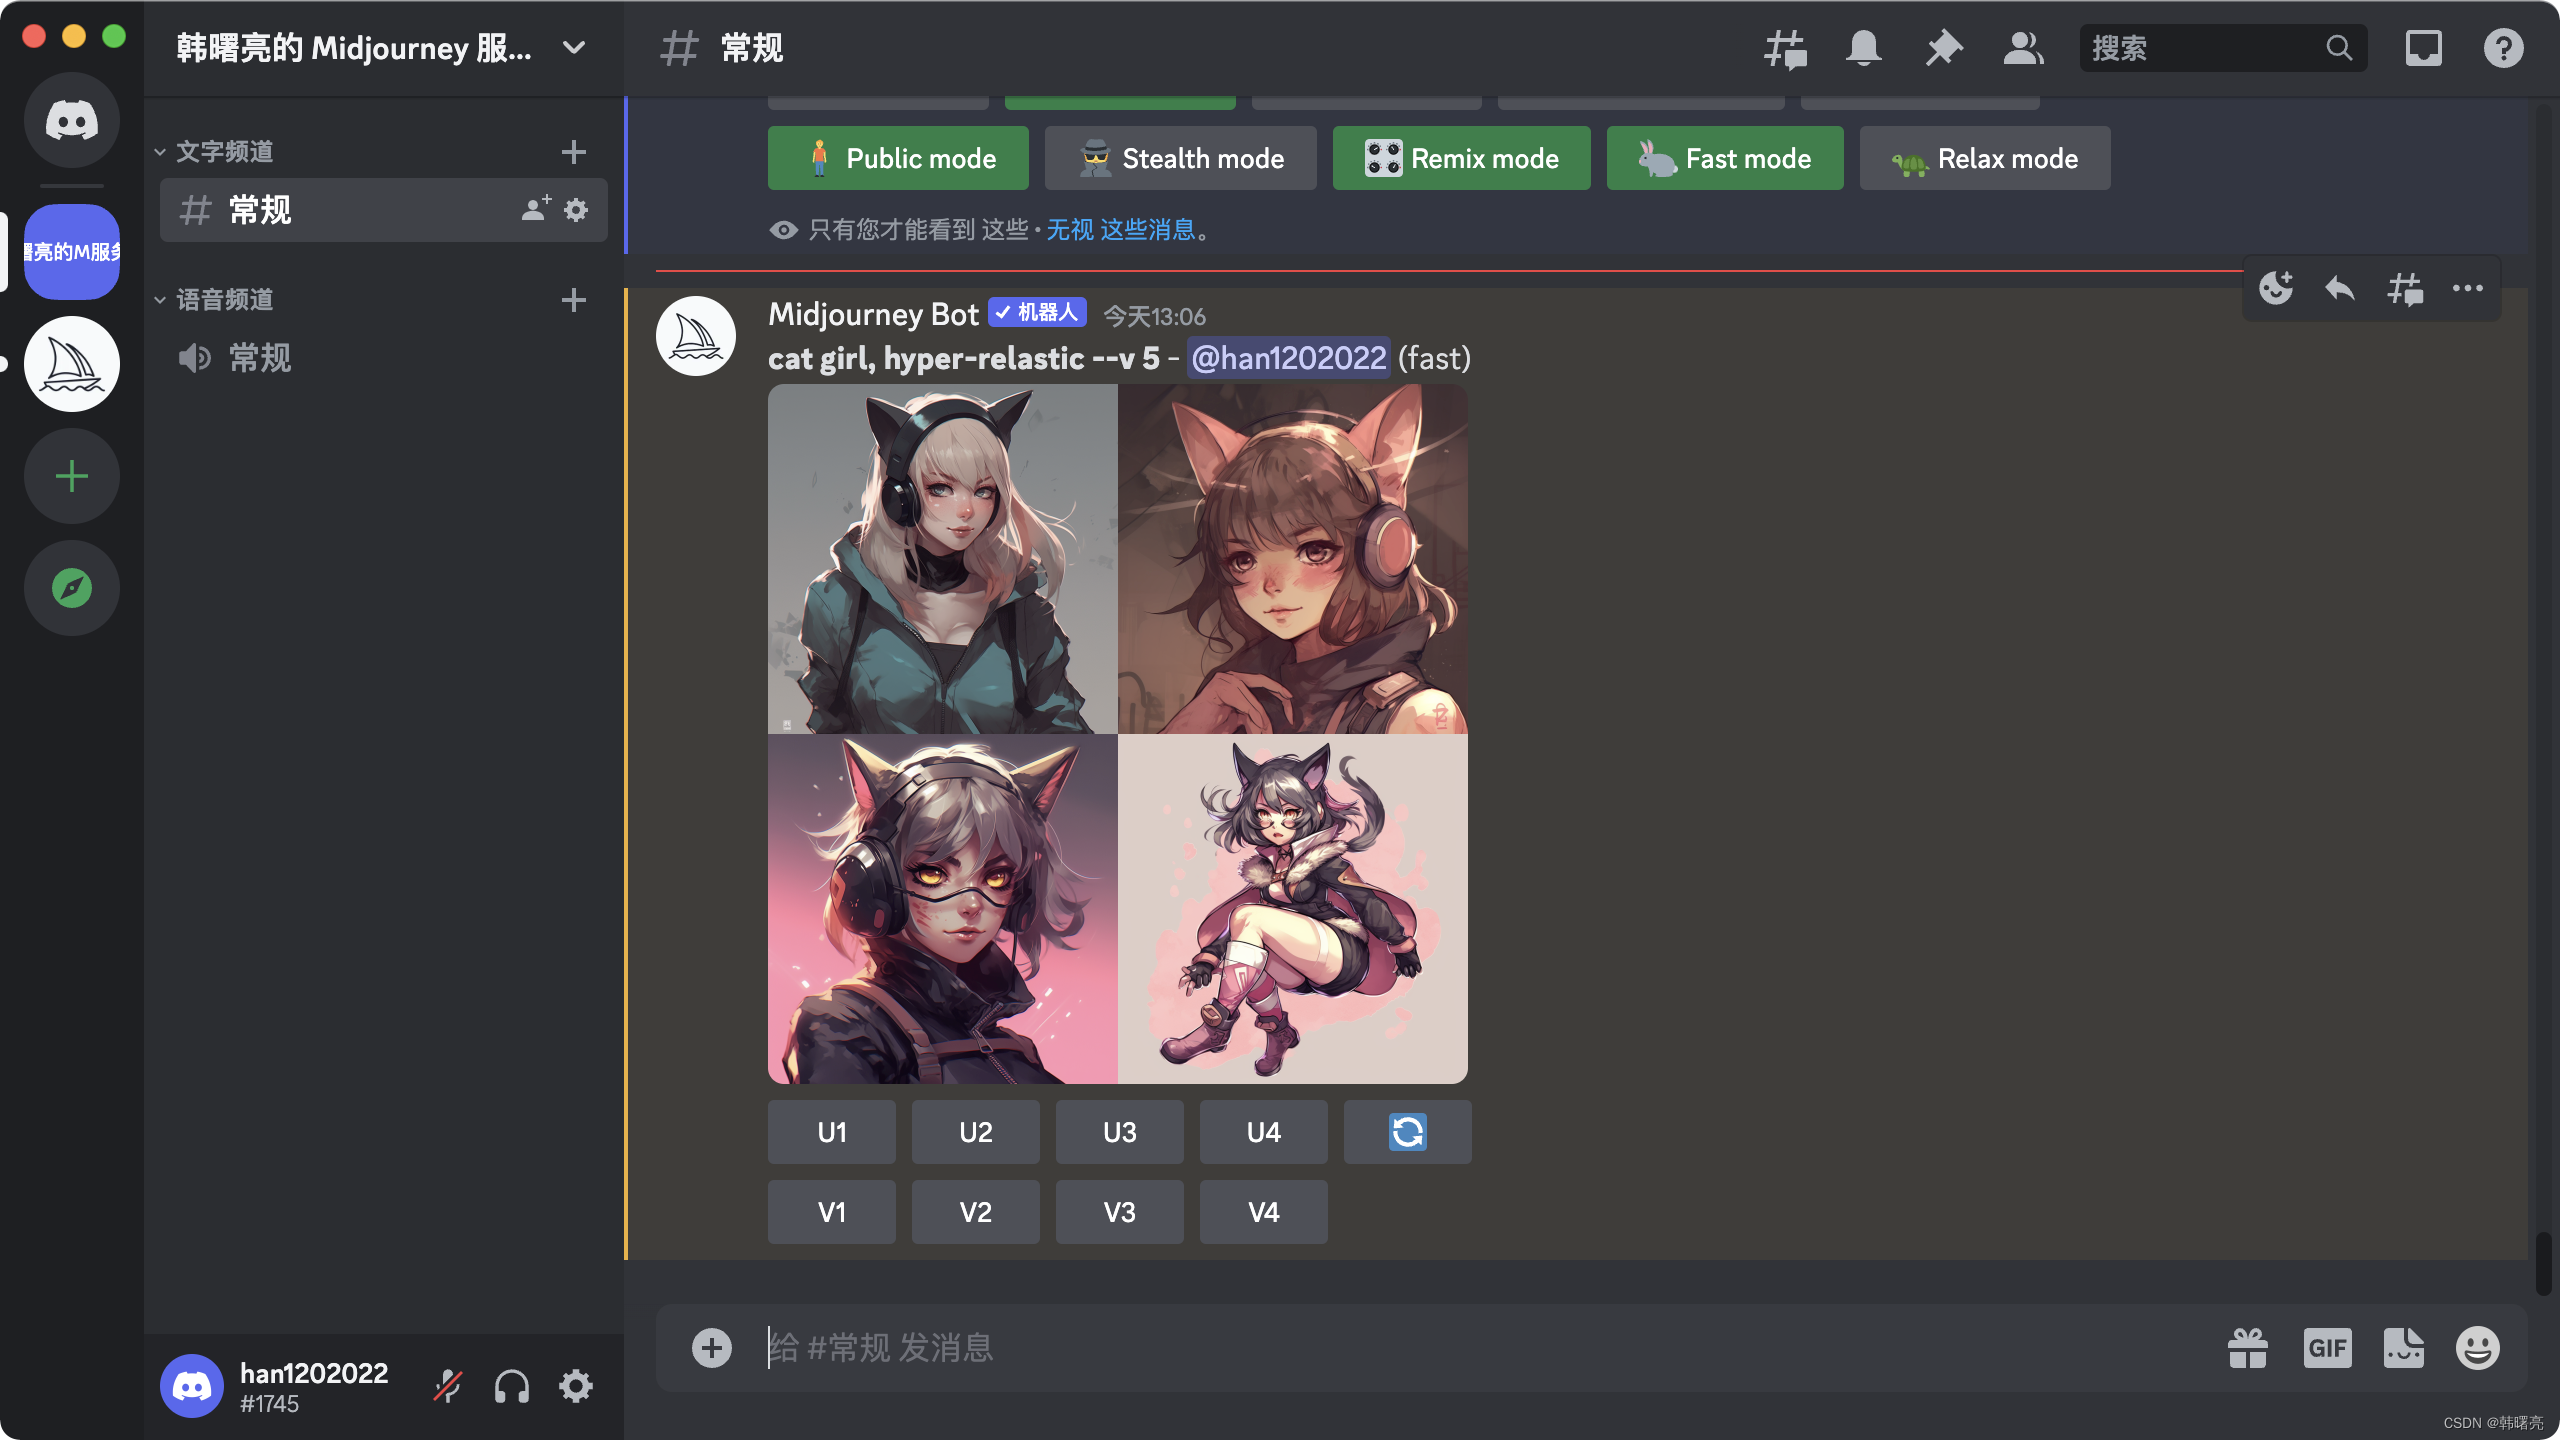Screen dimensions: 2560x1440
Task: Open the Threads icon in header
Action: (x=1785, y=48)
